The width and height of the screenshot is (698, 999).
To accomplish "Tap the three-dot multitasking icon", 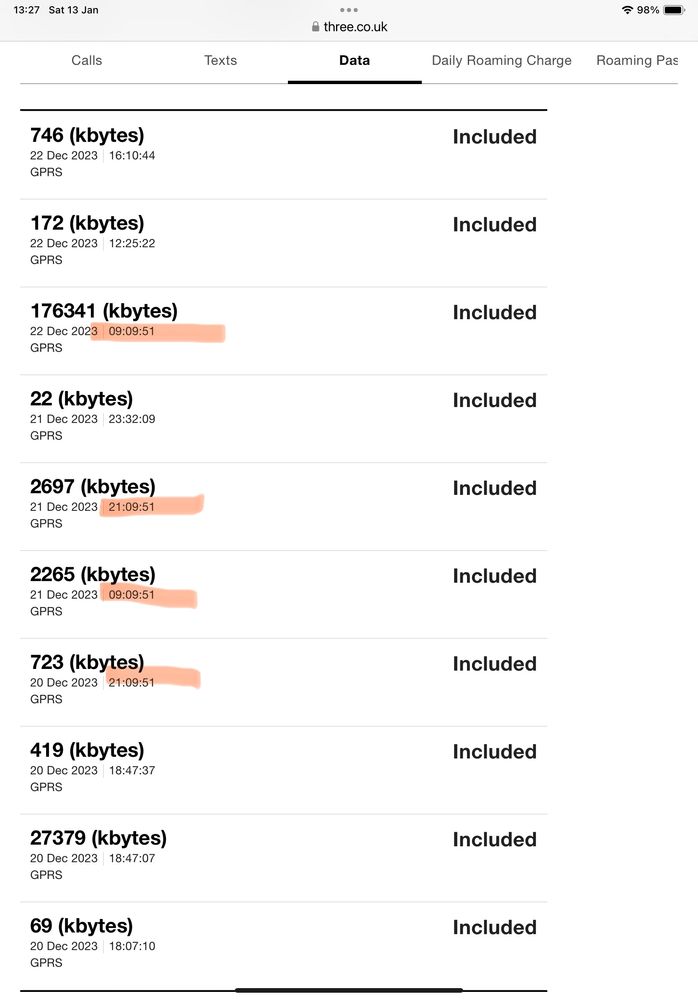I will click(x=349, y=10).
